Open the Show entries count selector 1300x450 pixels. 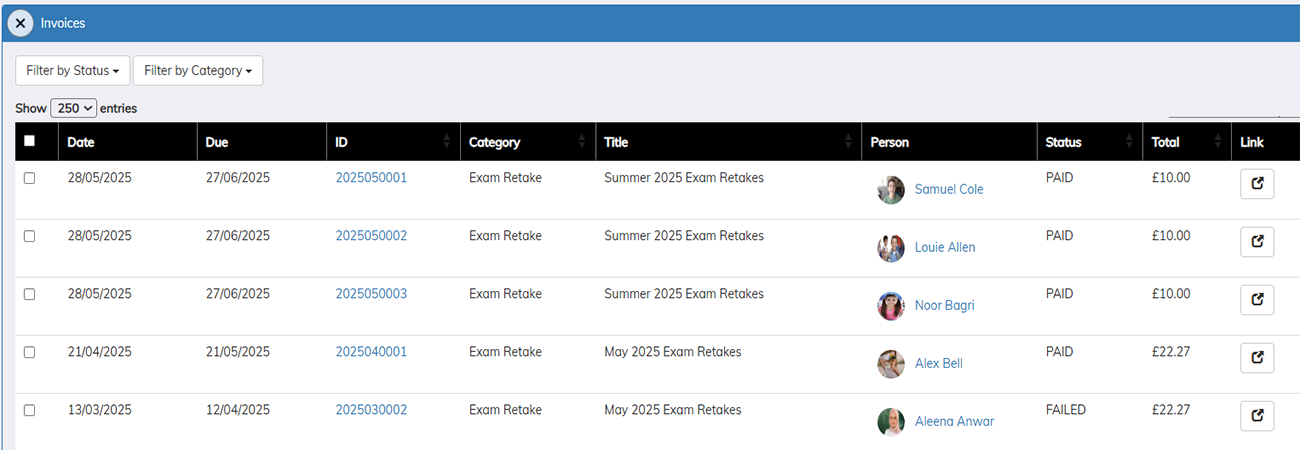click(73, 108)
